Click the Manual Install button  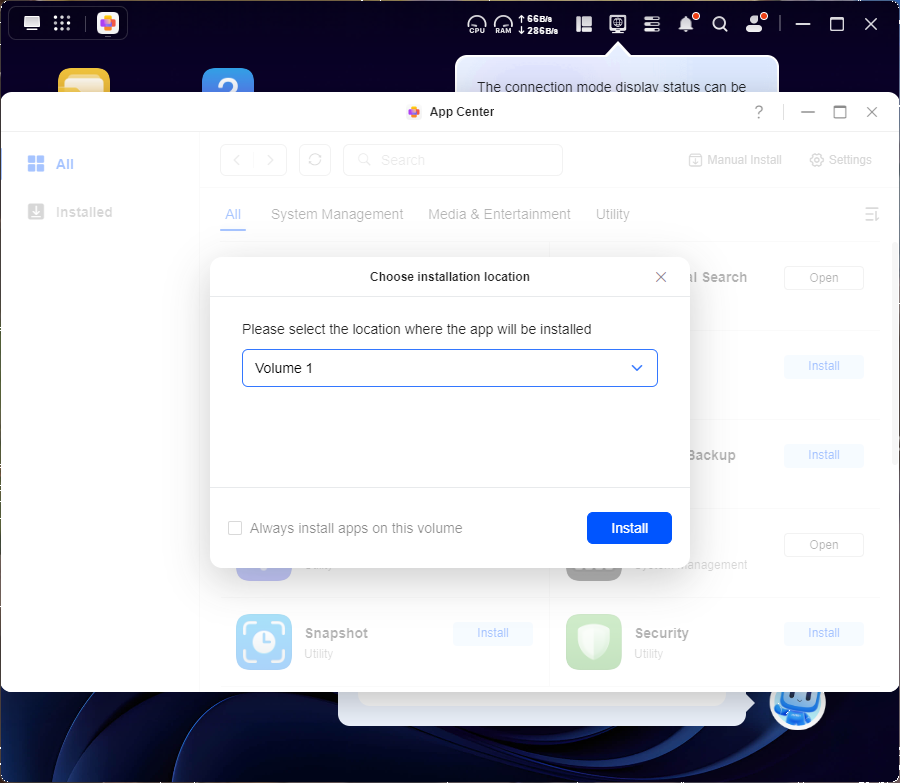[x=735, y=160]
